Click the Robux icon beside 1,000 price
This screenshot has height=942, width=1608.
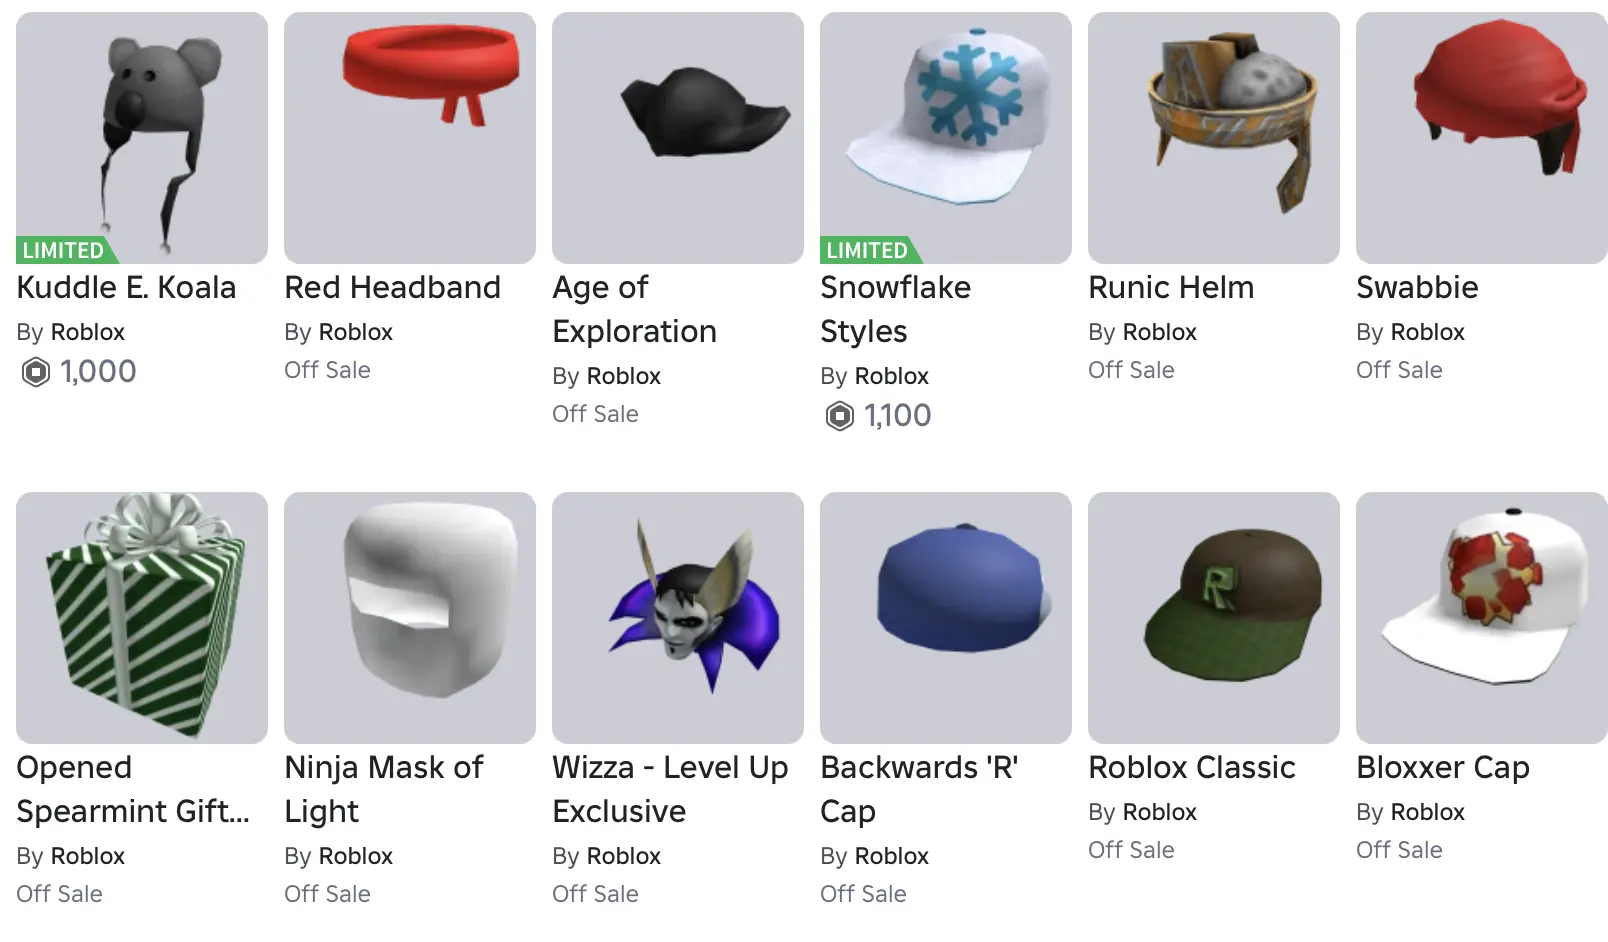(x=36, y=373)
